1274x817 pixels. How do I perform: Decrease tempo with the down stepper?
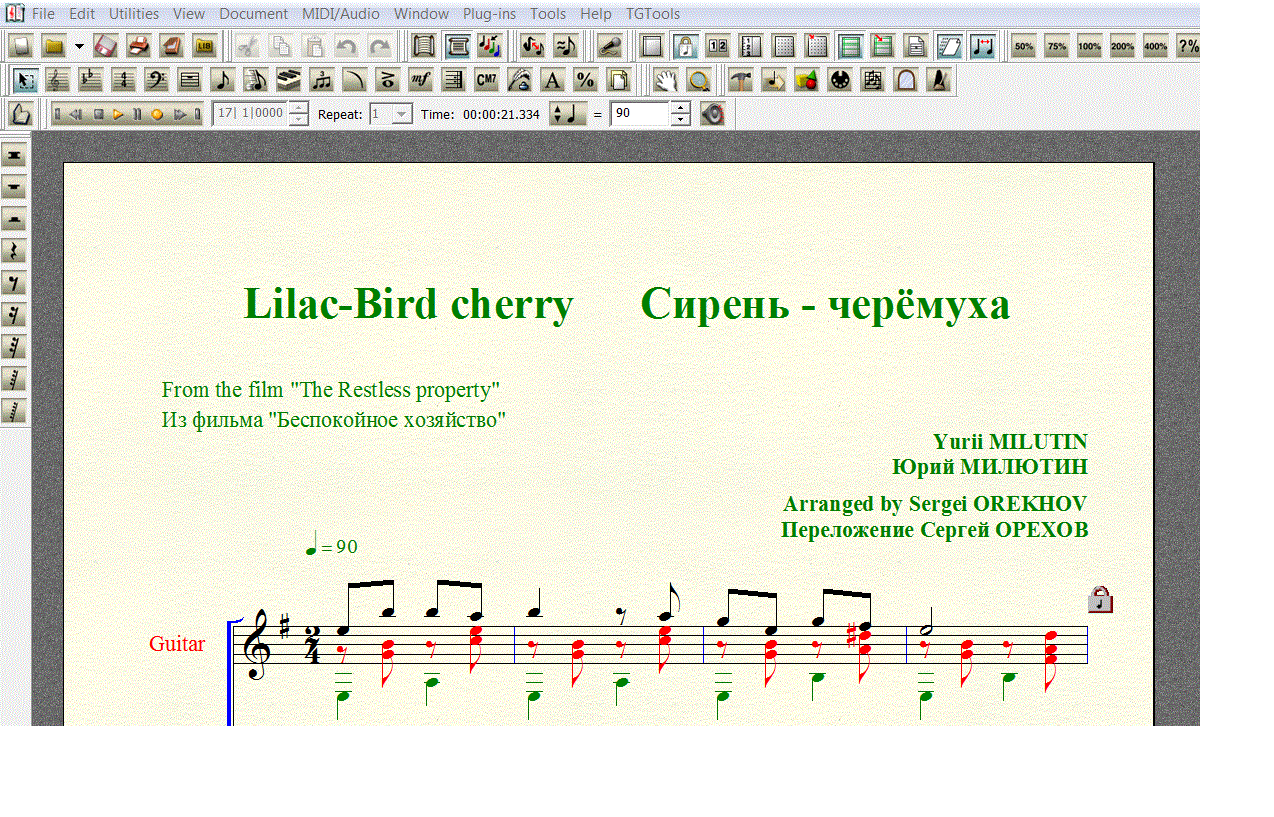click(681, 120)
